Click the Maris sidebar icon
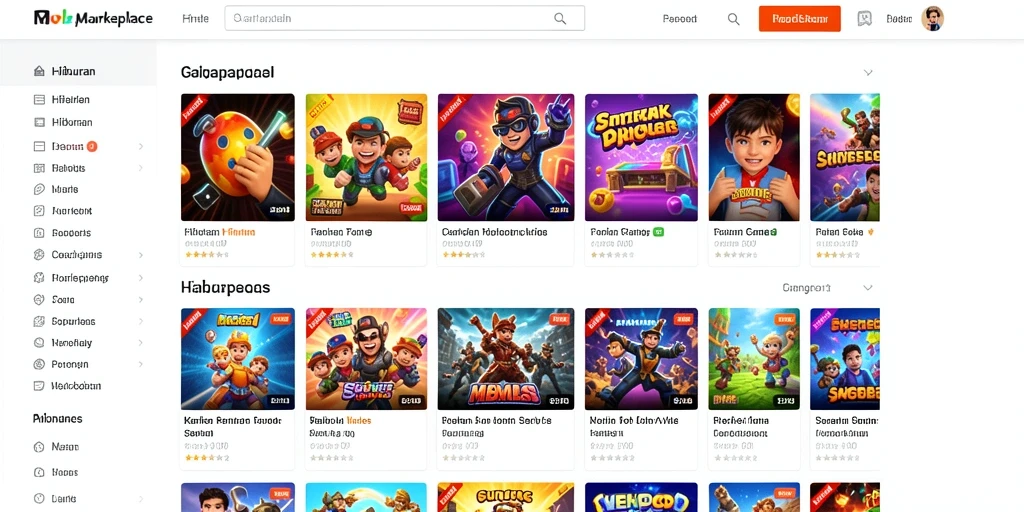The width and height of the screenshot is (1024, 512). pos(39,189)
